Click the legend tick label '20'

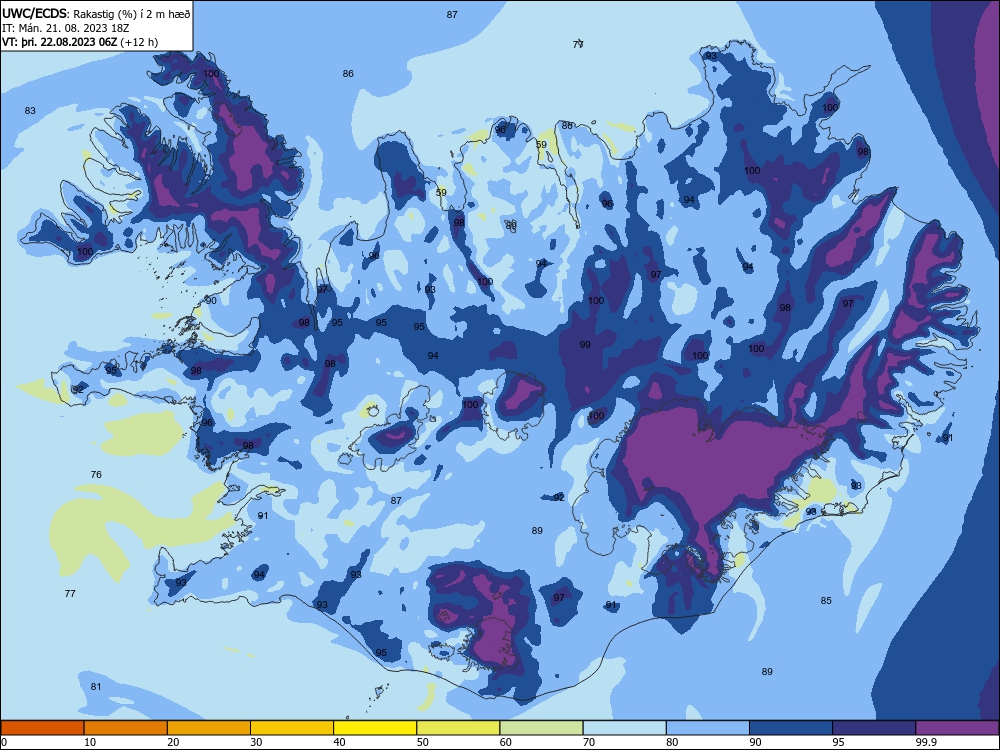pos(173,742)
